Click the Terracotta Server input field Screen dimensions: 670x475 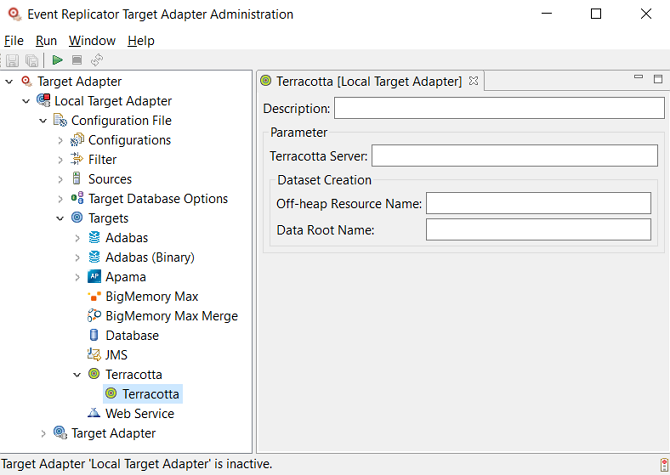pos(514,156)
